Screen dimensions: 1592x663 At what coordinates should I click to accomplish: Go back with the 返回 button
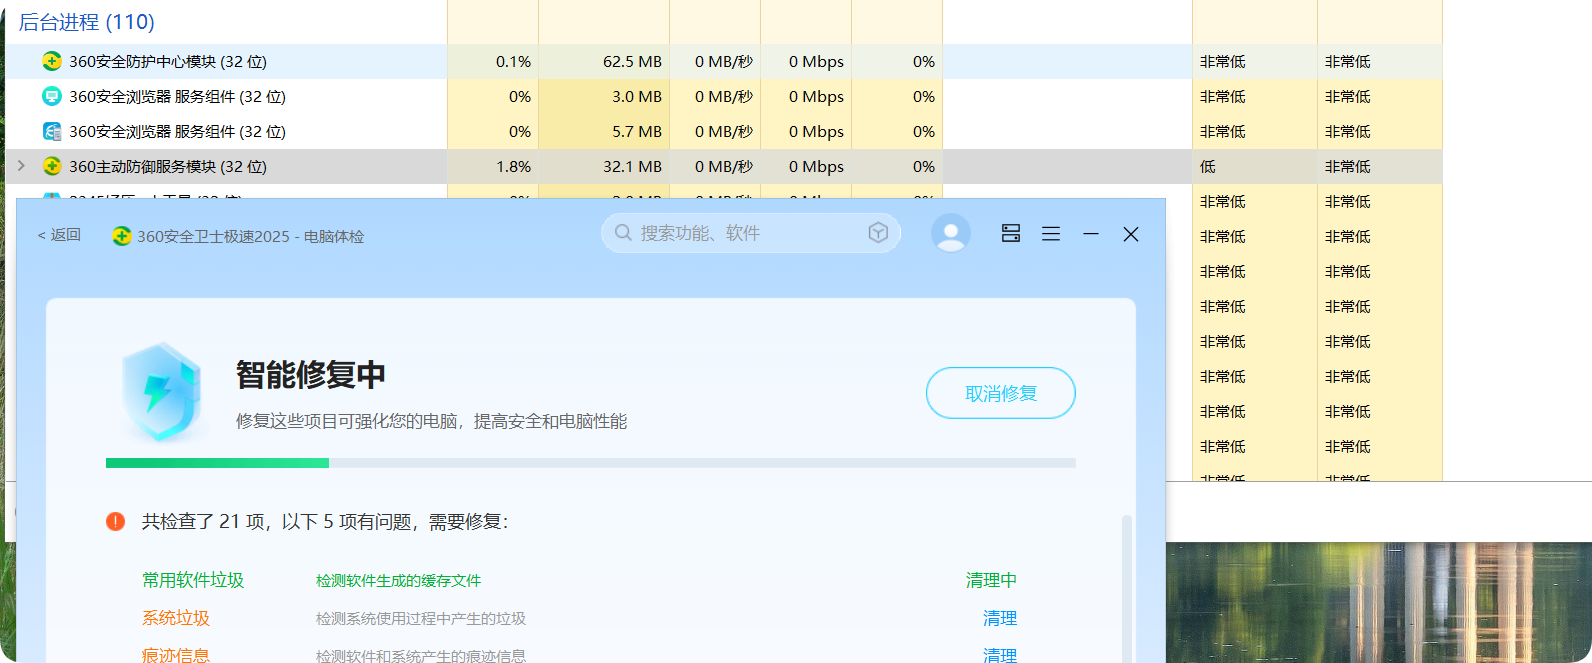[59, 235]
